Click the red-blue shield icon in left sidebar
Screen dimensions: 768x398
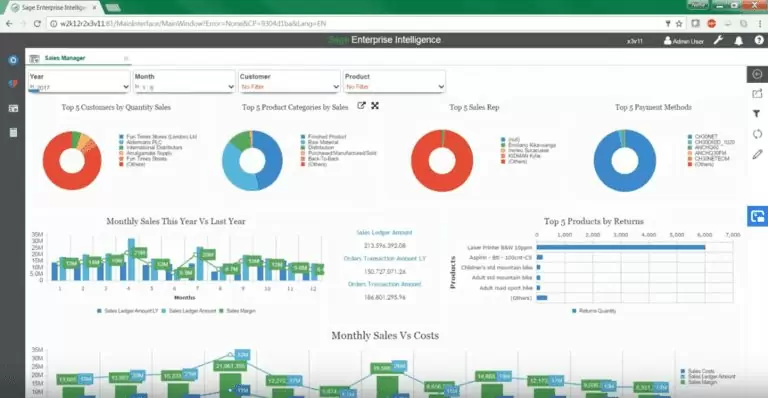click(13, 84)
